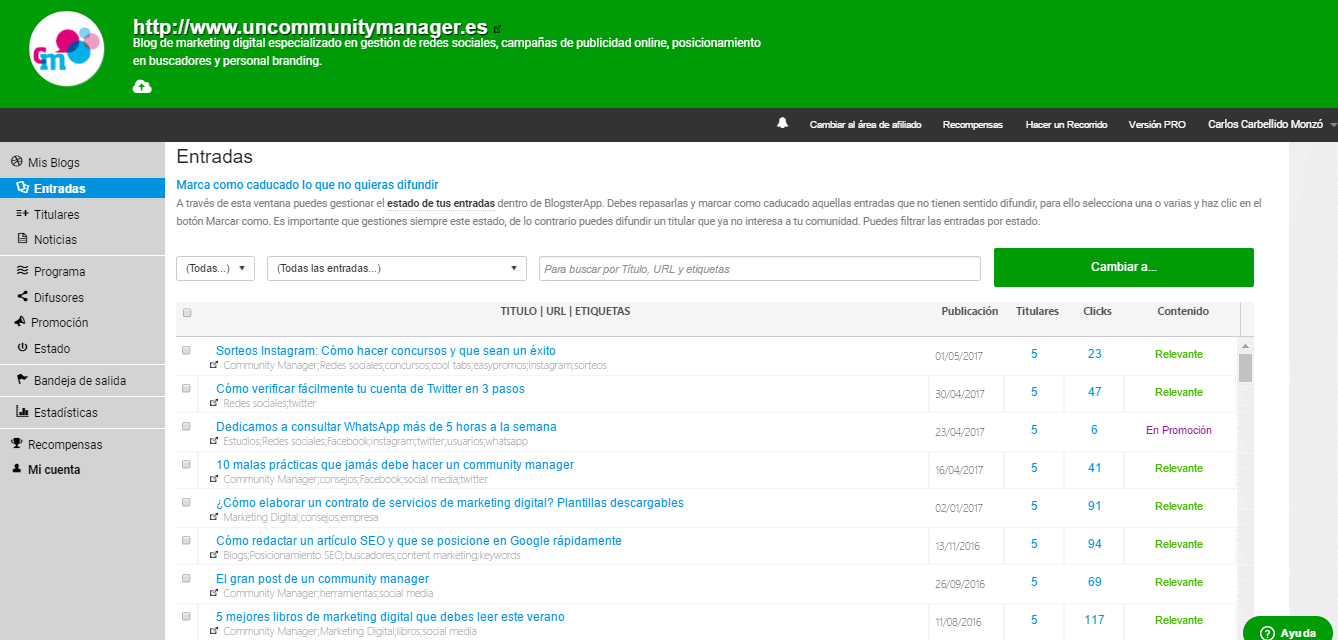Image resolution: width=1338 pixels, height=640 pixels.
Task: Click the Noticias document icon
Action: point(23,238)
